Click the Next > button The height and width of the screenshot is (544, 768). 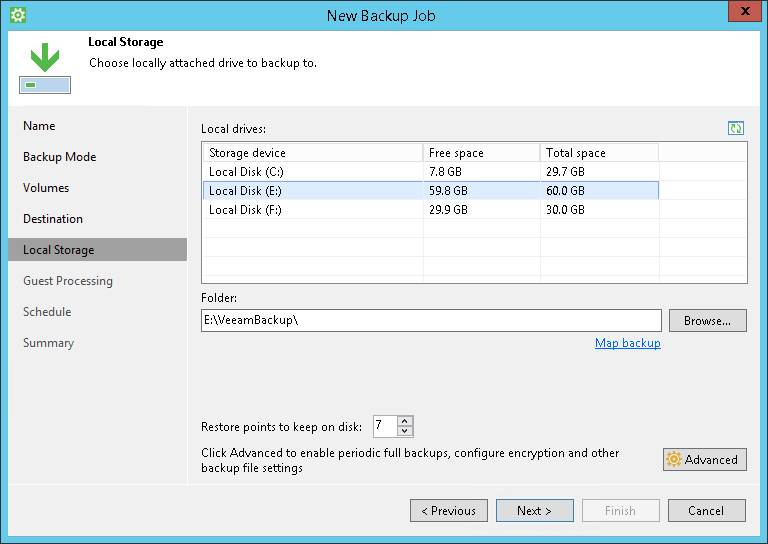pos(534,511)
